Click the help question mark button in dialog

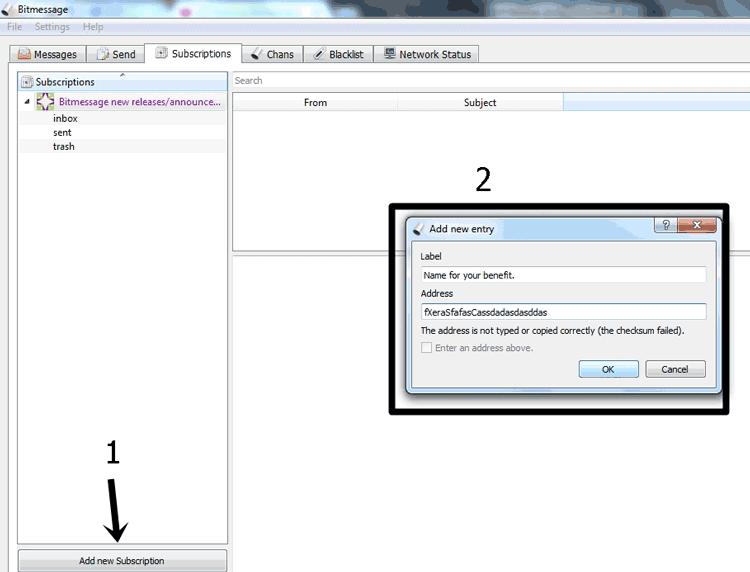(665, 226)
